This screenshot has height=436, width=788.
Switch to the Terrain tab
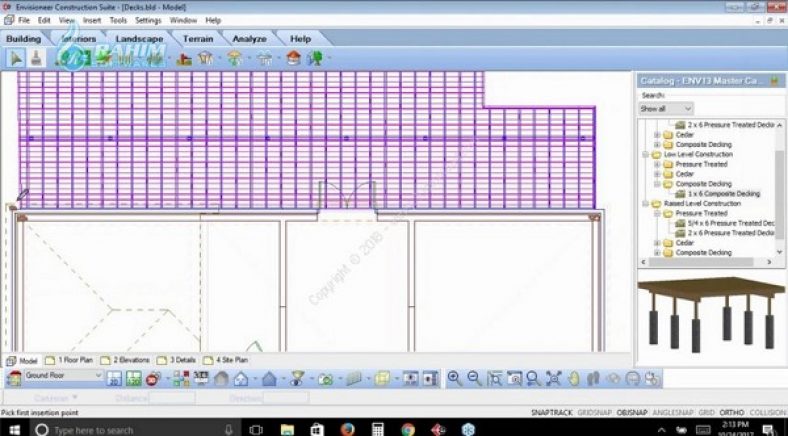pos(198,39)
